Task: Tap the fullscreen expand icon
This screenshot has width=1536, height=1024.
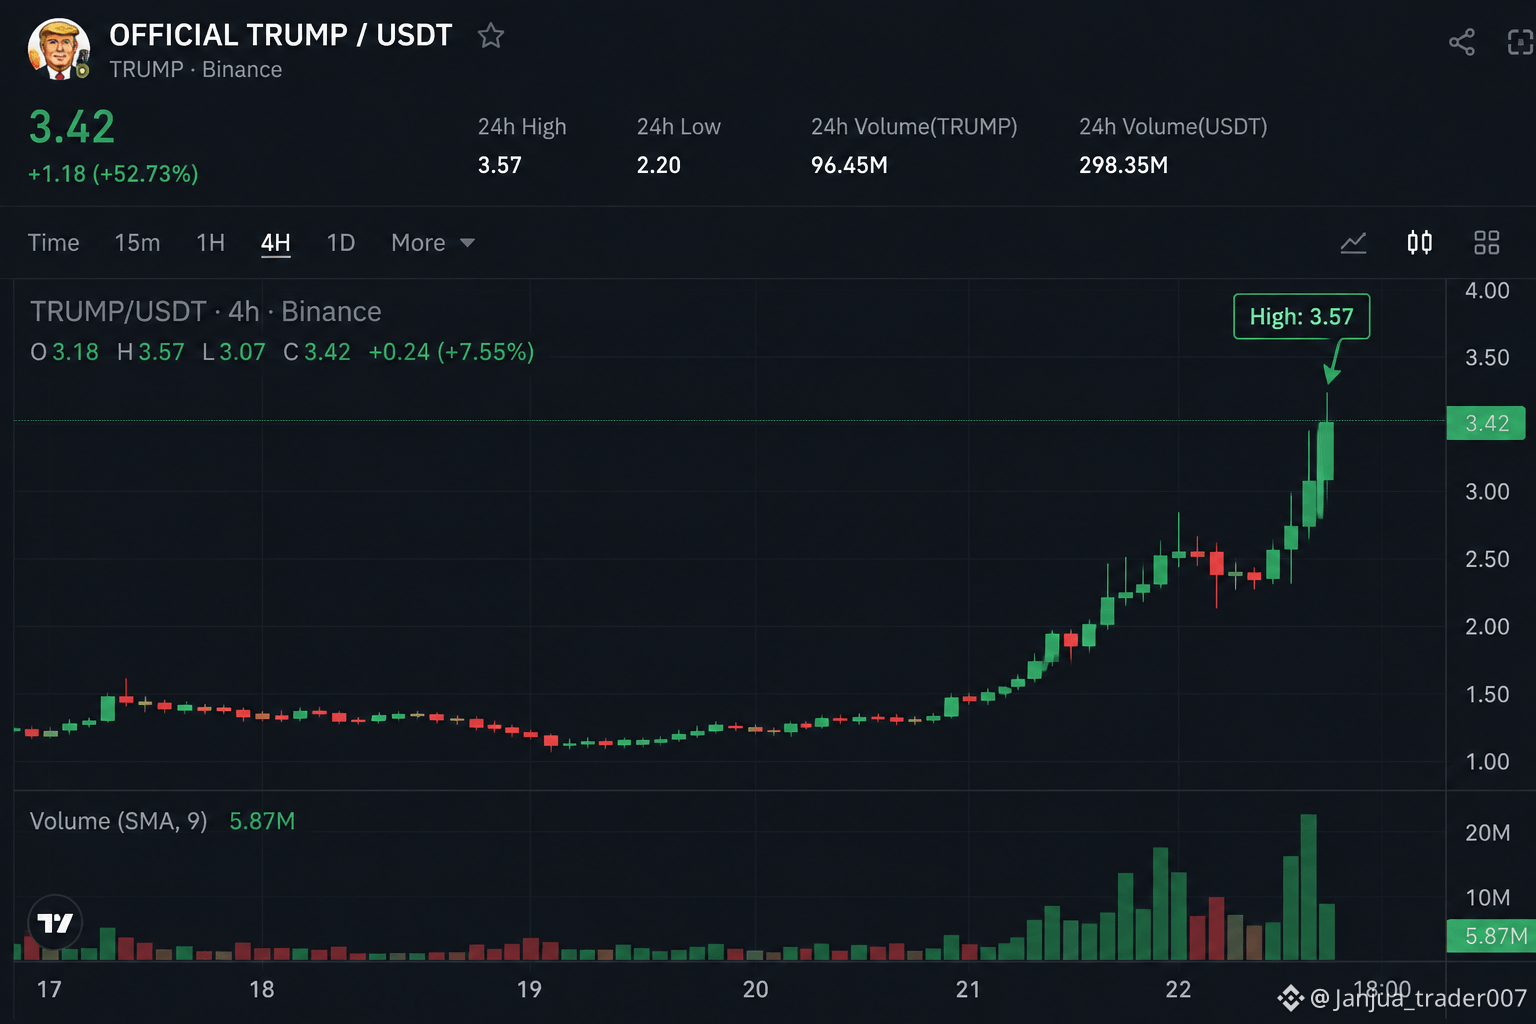Action: tap(1520, 42)
